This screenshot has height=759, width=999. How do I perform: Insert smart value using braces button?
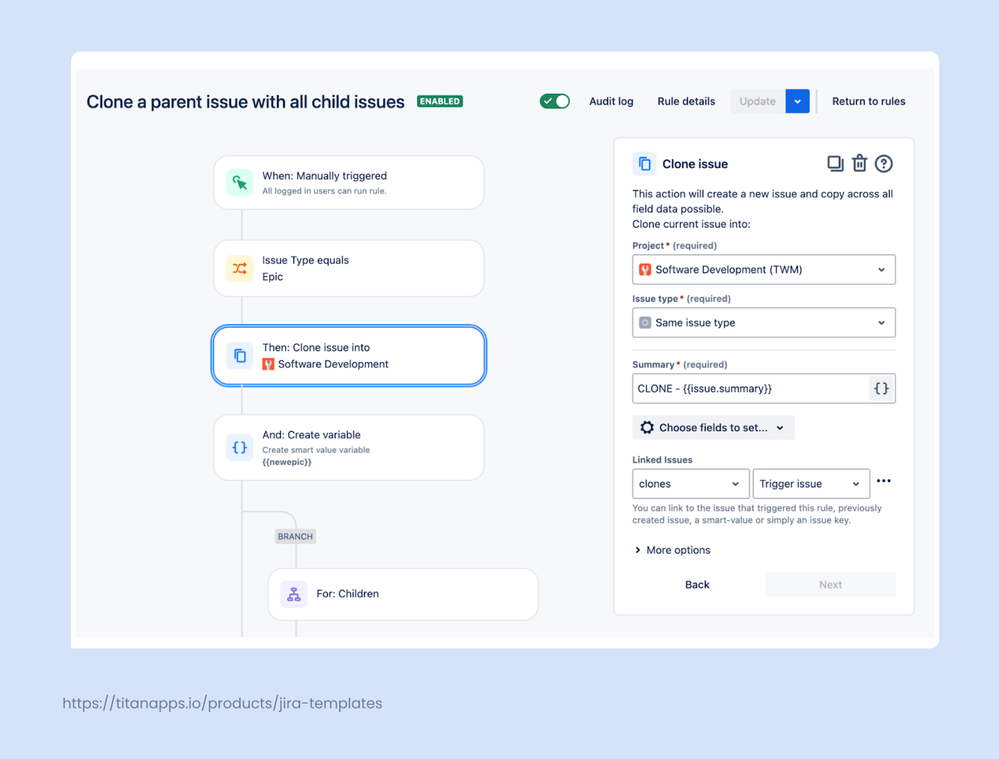882,389
